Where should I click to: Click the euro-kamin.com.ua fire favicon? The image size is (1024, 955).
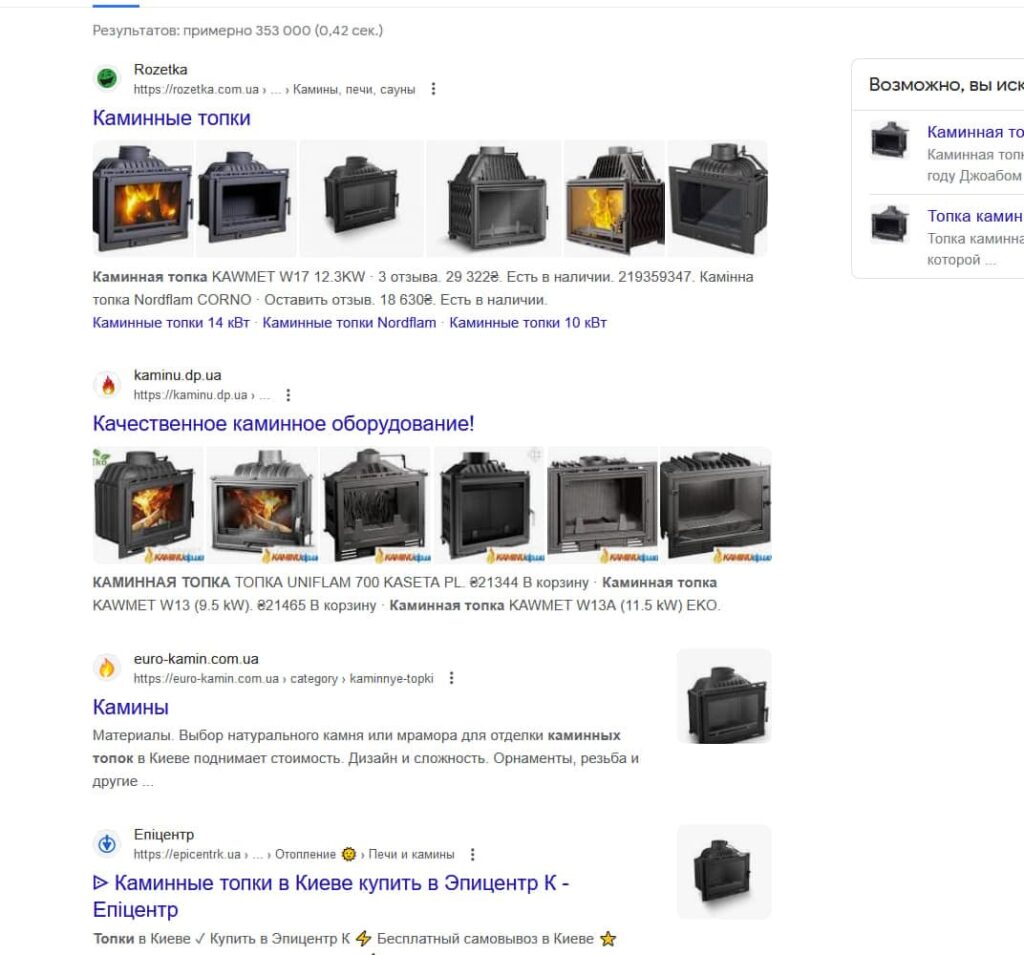tap(107, 668)
